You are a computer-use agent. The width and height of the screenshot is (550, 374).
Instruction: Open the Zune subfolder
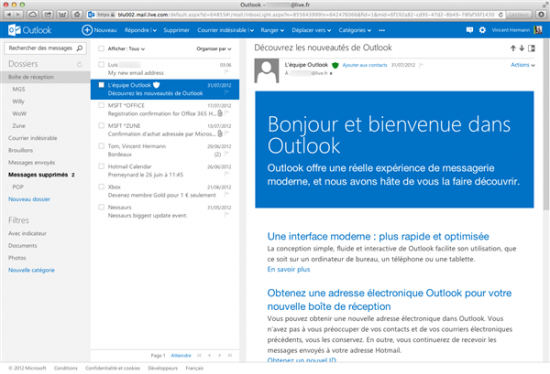(x=19, y=126)
